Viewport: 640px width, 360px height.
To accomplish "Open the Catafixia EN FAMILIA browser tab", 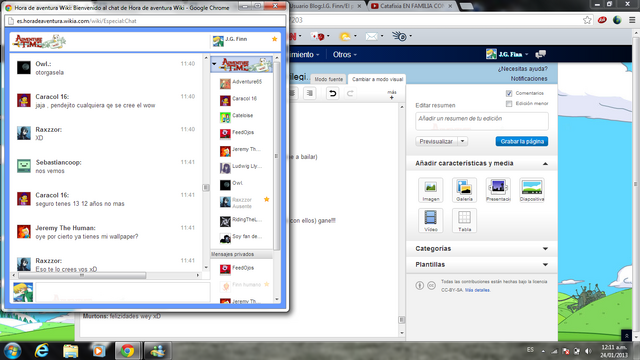I will (411, 6).
